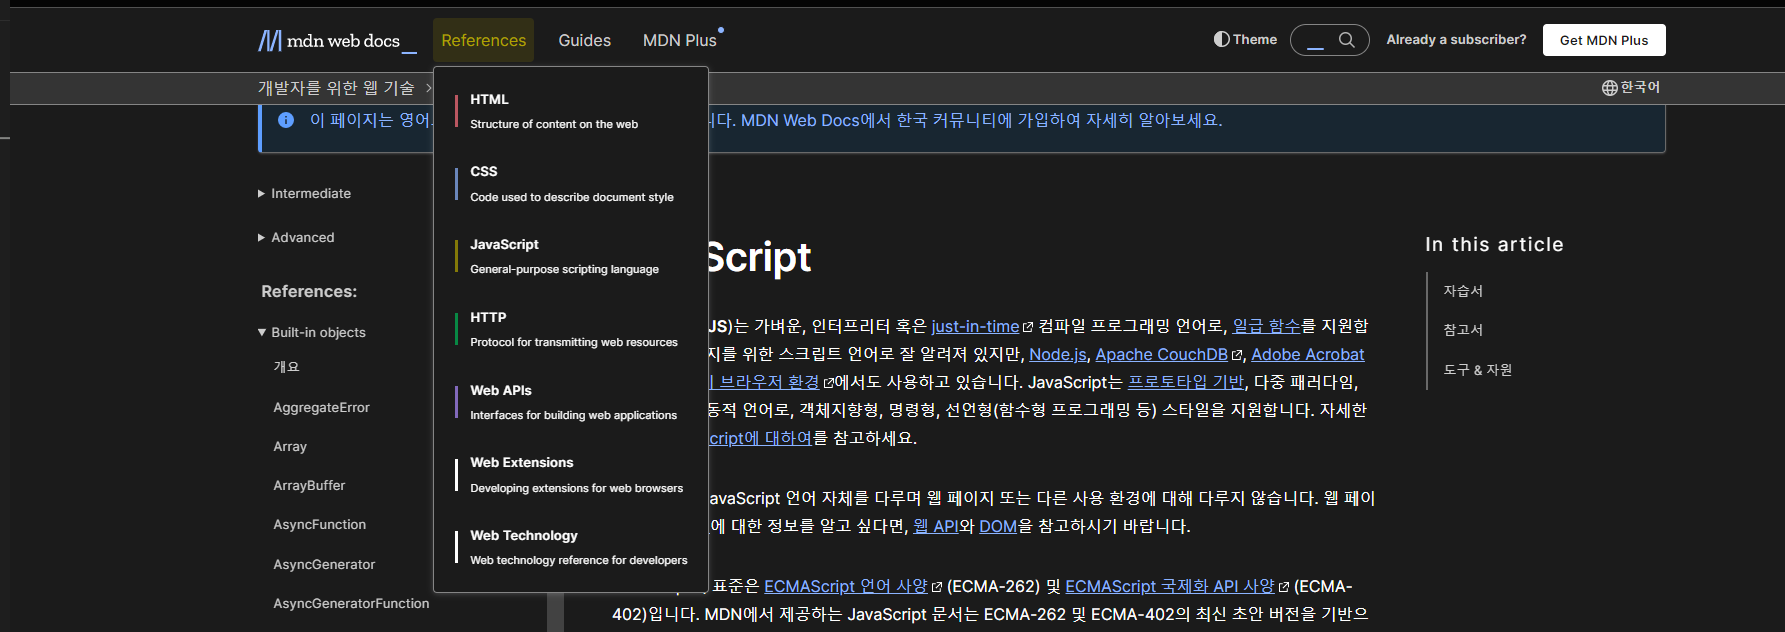
Task: Click the sidebar vertical scrollbar
Action: pyautogui.click(x=555, y=612)
